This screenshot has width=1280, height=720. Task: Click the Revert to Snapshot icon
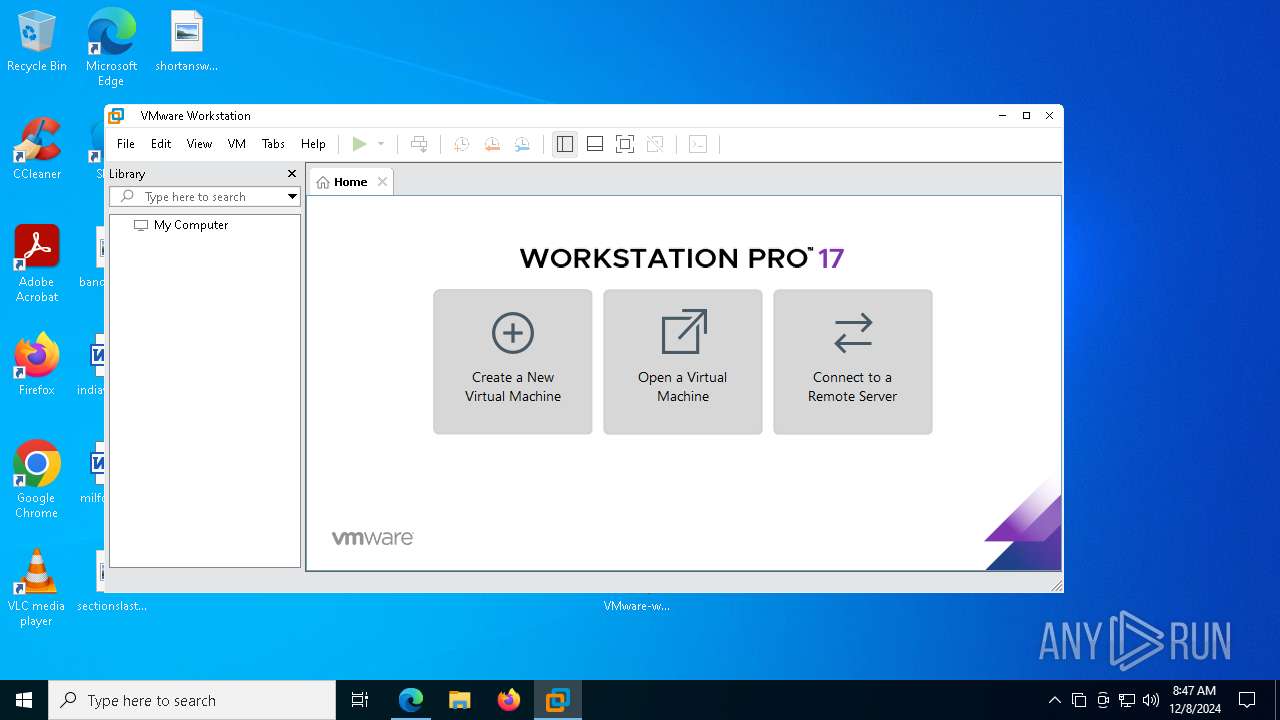492,144
